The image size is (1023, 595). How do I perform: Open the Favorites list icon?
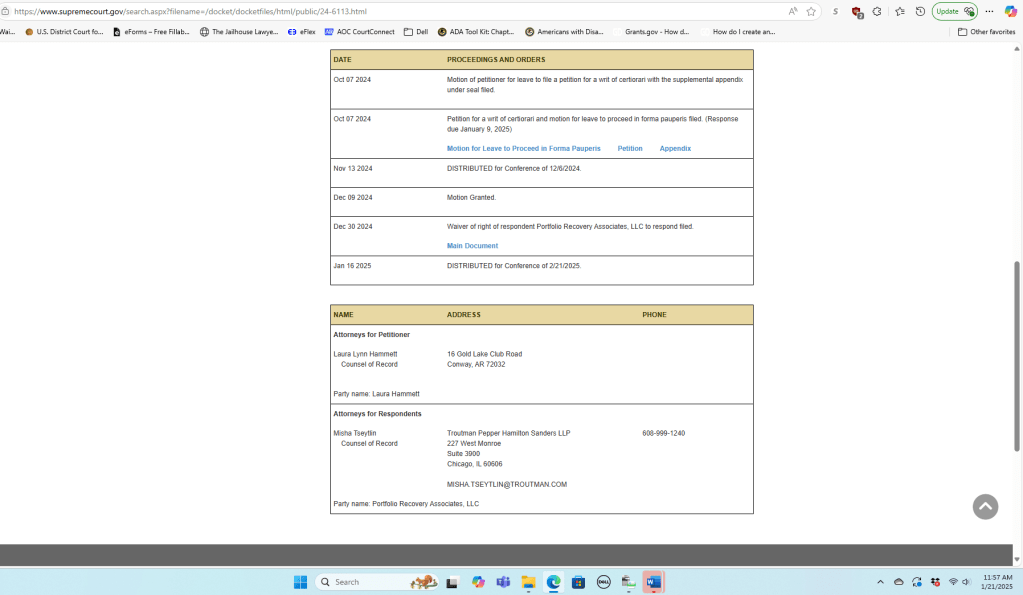[x=899, y=11]
